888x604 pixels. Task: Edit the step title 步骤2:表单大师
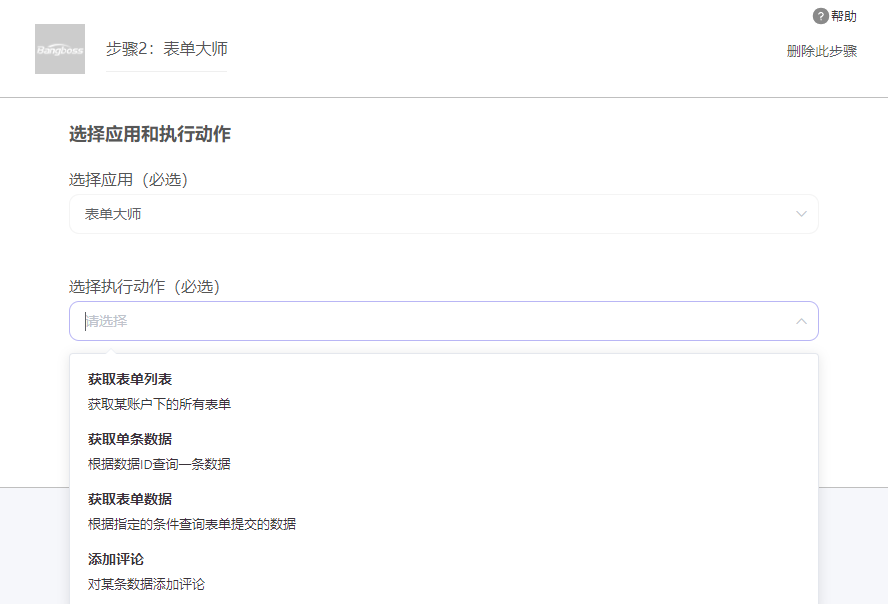(x=166, y=49)
